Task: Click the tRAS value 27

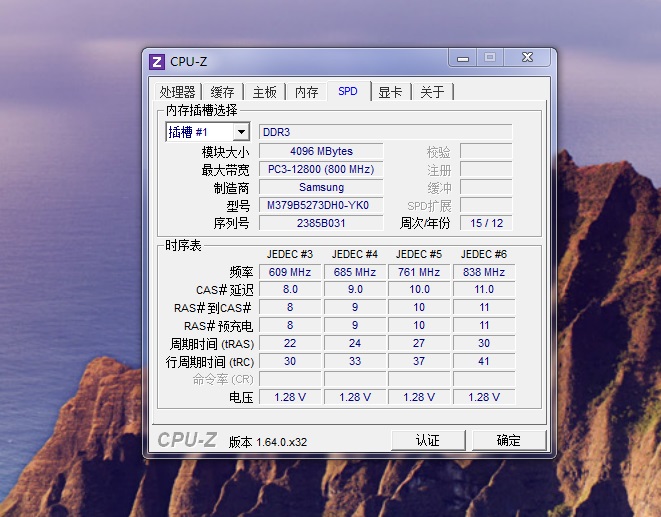Action: (419, 343)
